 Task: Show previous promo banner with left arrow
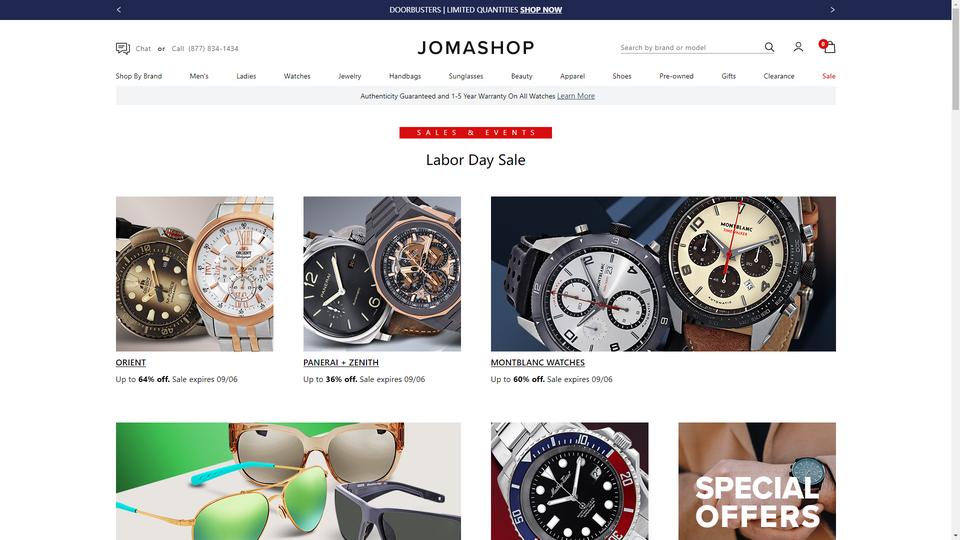119,10
